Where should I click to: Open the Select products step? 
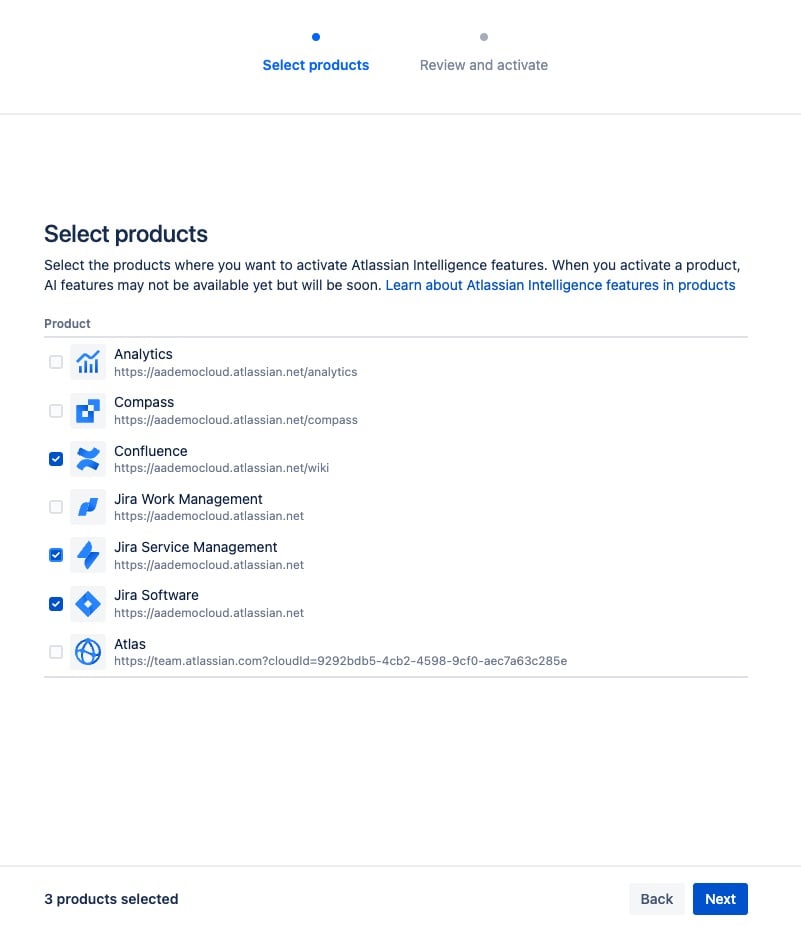(x=315, y=64)
